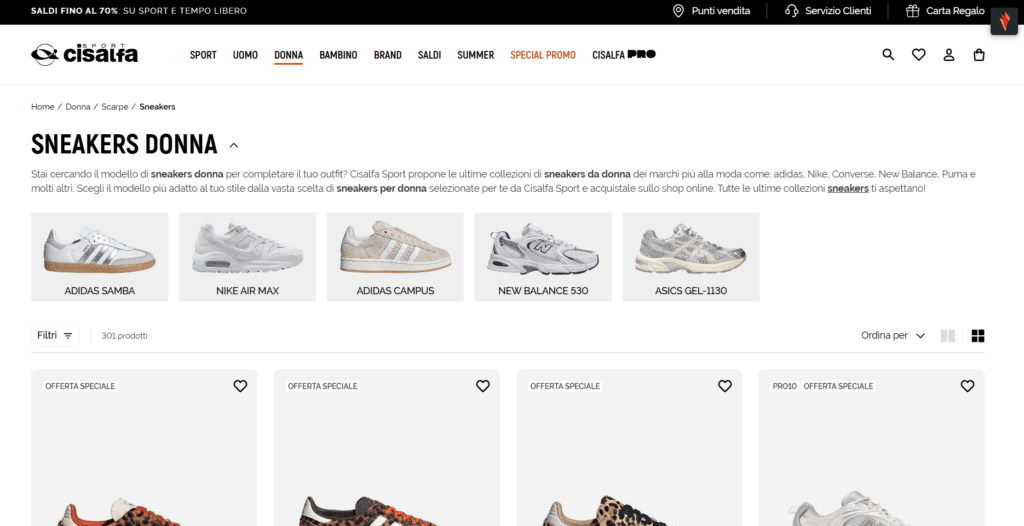Select the Nike Air Max category tile
The width and height of the screenshot is (1024, 526).
click(248, 257)
